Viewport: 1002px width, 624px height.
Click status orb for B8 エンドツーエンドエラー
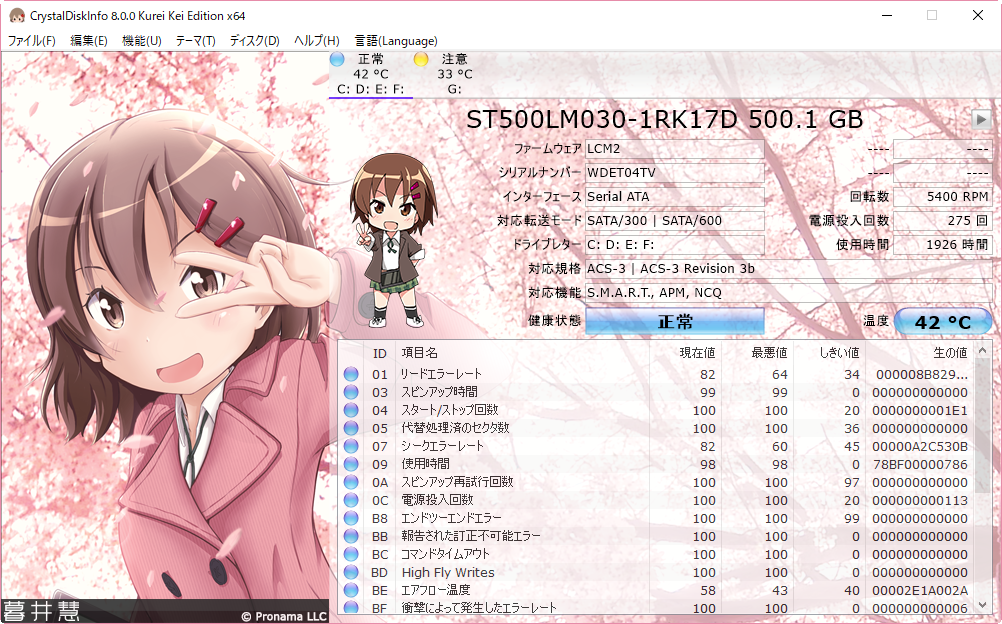[x=351, y=518]
